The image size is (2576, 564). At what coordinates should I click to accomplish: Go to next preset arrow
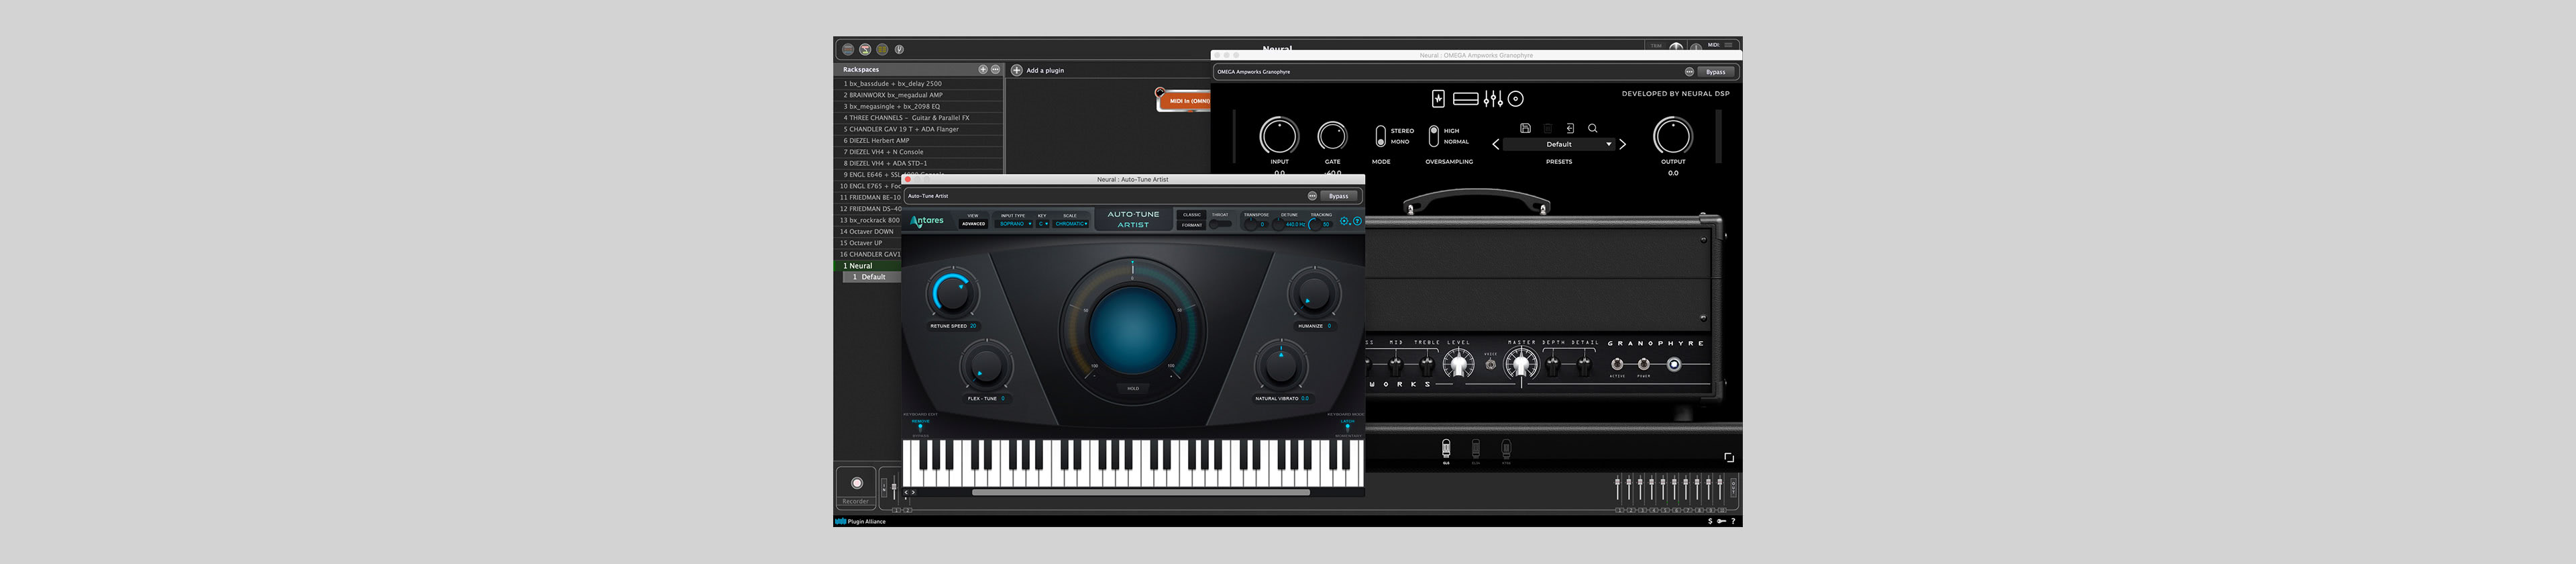1623,144
